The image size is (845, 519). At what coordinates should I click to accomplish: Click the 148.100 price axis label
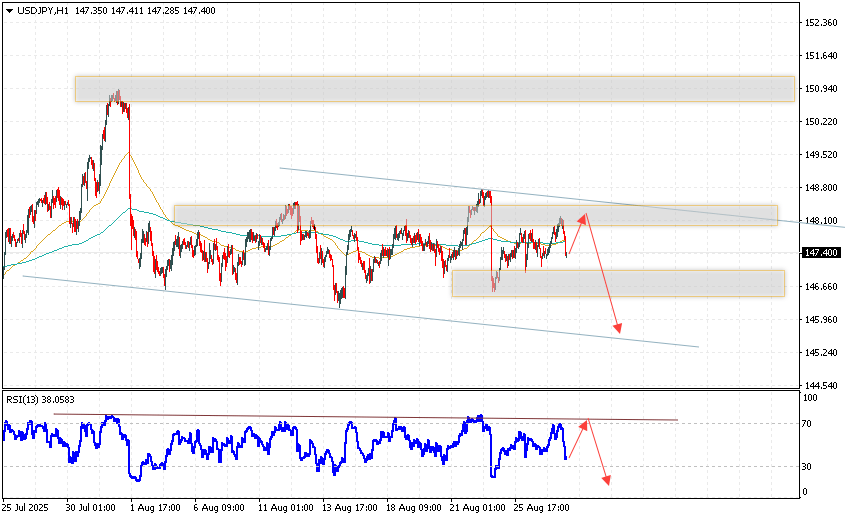click(x=821, y=220)
